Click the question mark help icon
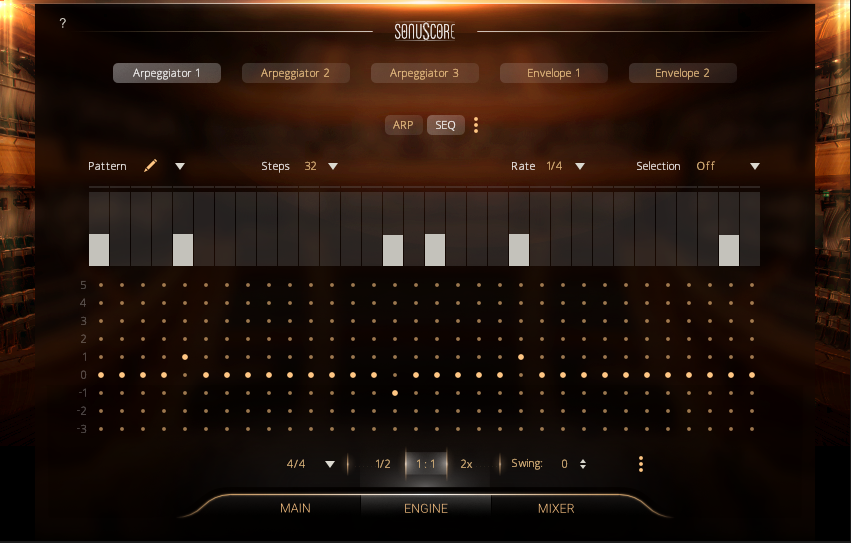This screenshot has height=543, width=851. [62, 23]
